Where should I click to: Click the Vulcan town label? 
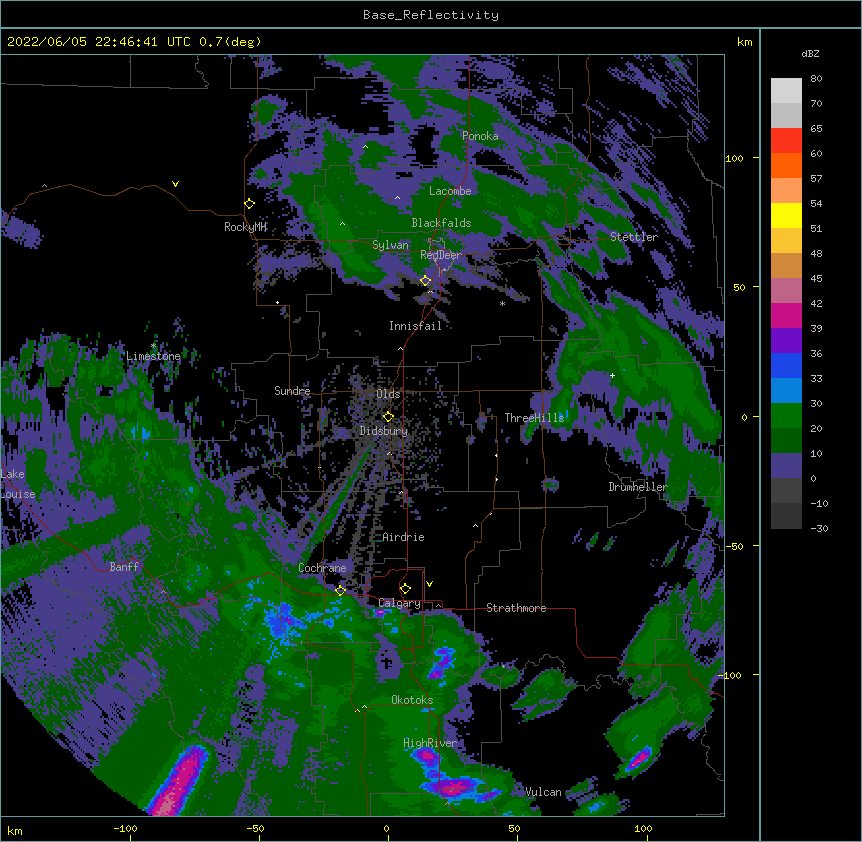click(543, 793)
